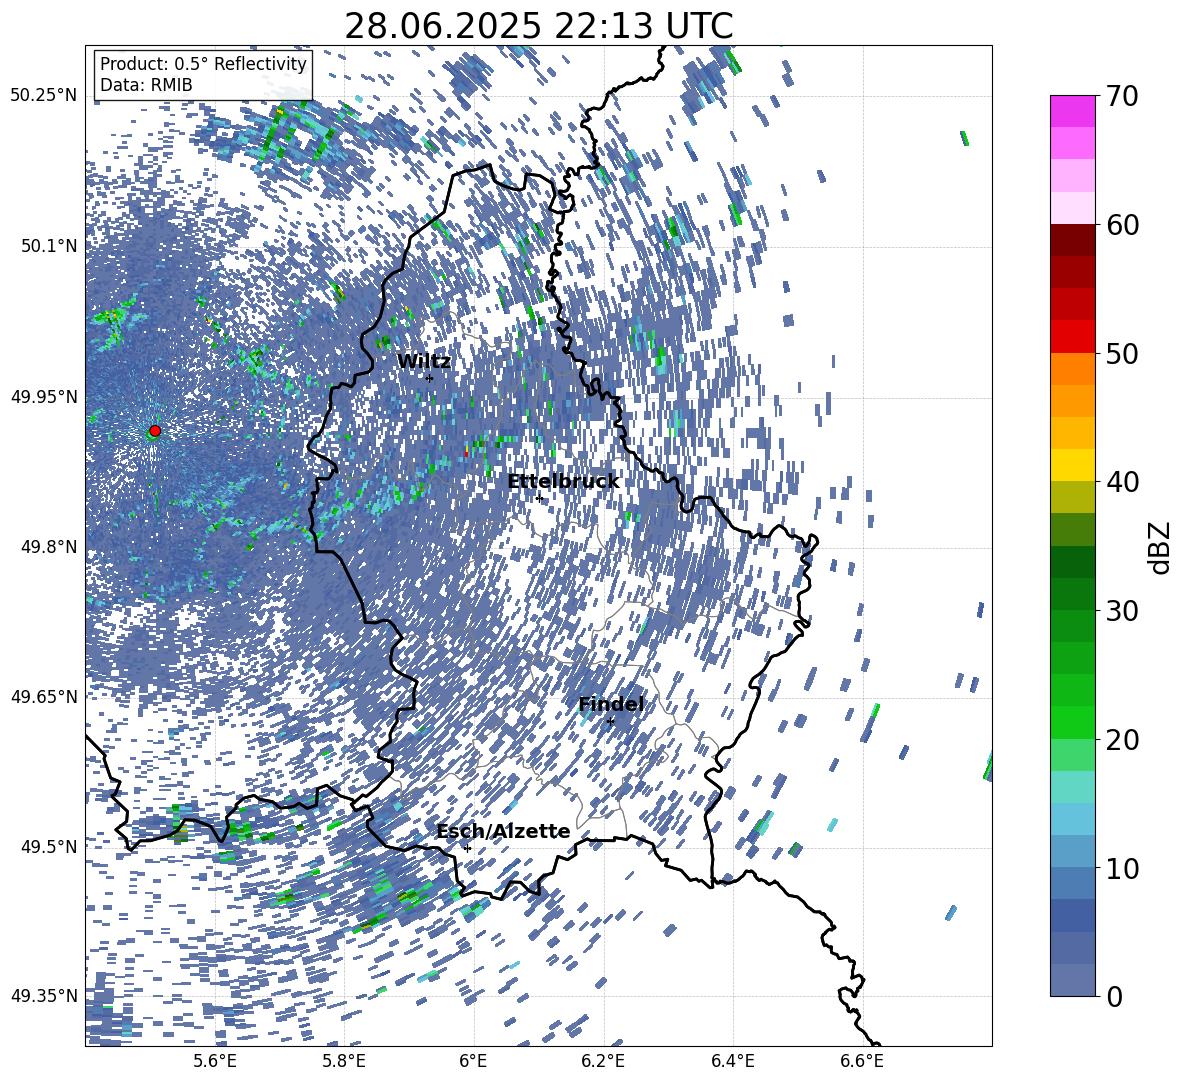Click the Findel city label

click(x=611, y=704)
